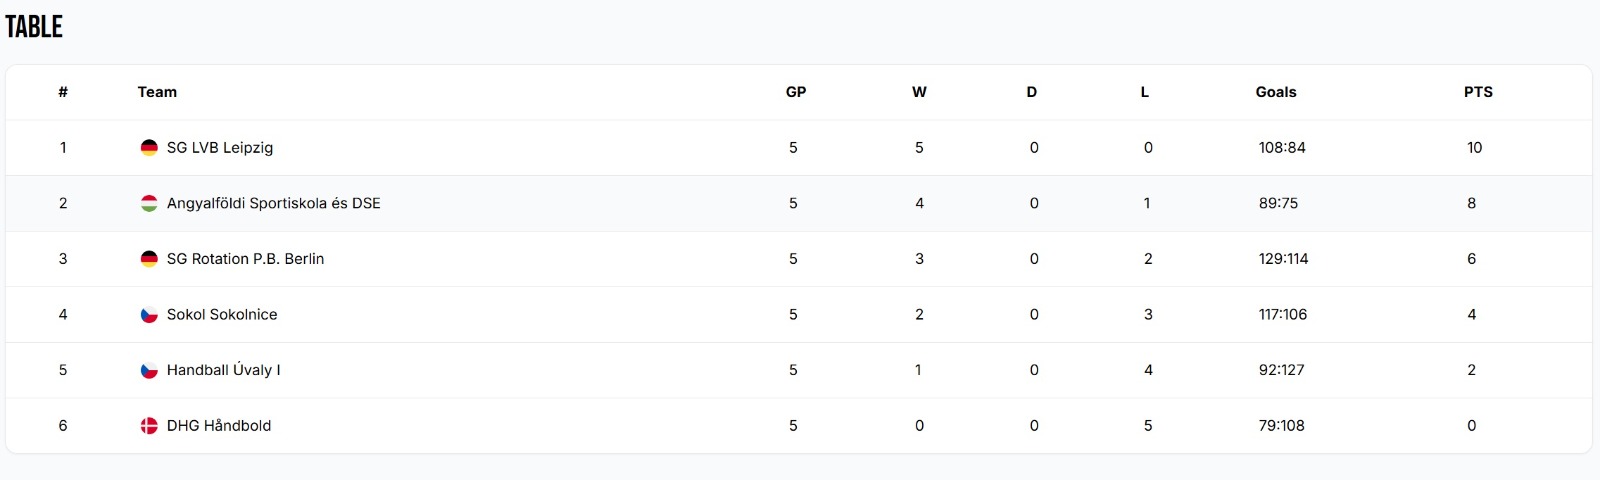Click the L losses column header
Image resolution: width=1600 pixels, height=480 pixels.
click(x=1145, y=92)
